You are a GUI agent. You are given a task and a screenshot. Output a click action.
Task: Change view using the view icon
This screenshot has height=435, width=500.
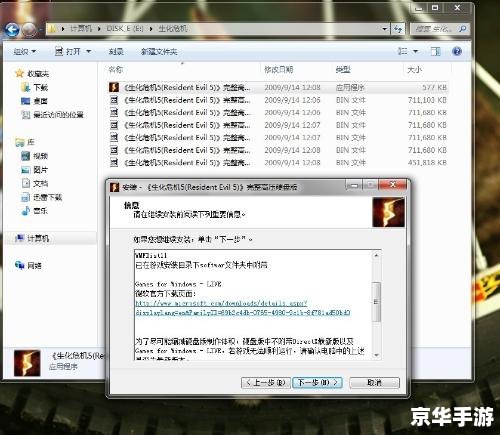[403, 51]
